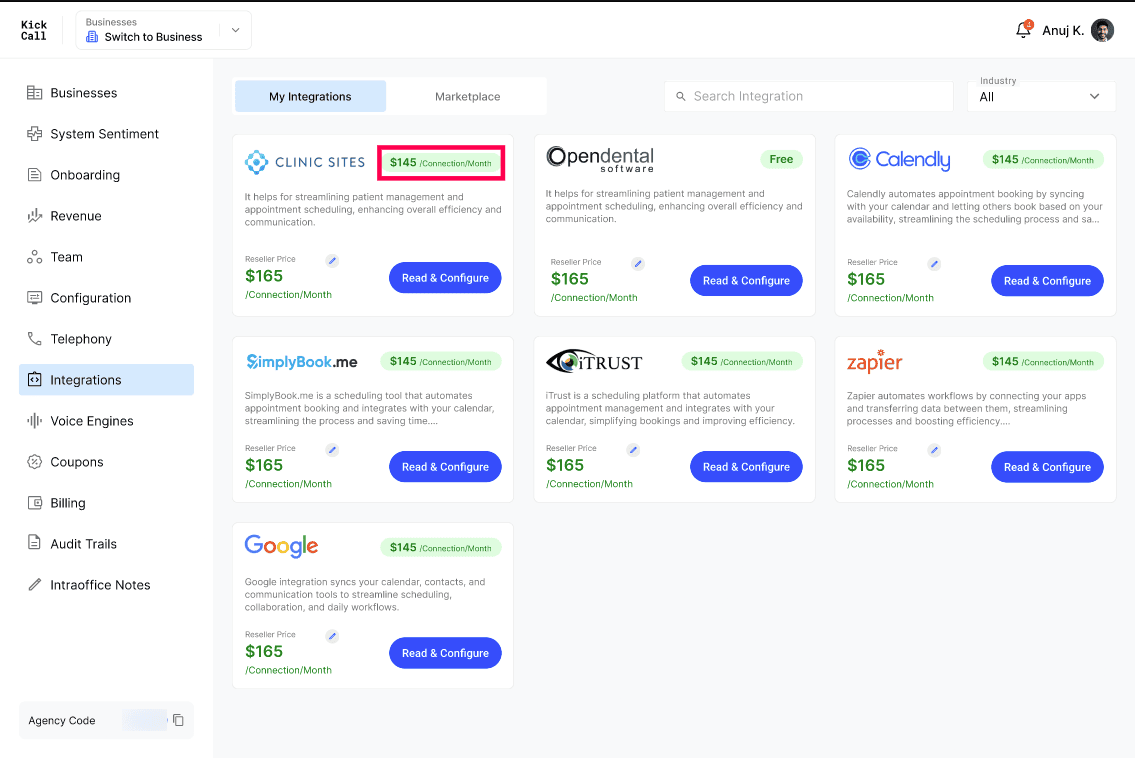This screenshot has height=758, width=1135.
Task: Click the Calendly logo
Action: click(x=899, y=159)
